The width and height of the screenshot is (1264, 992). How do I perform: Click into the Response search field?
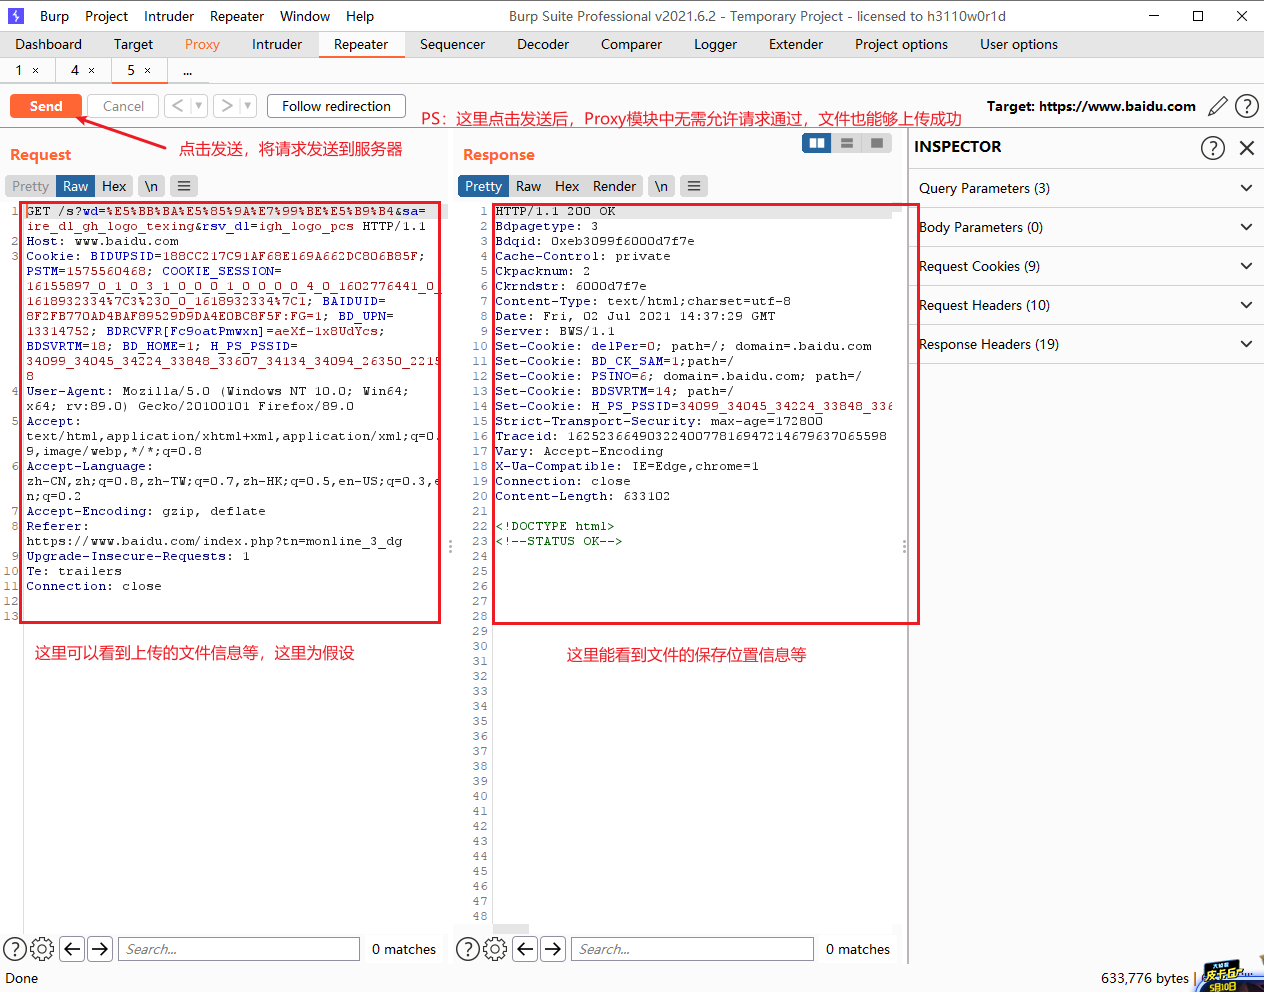(x=692, y=949)
